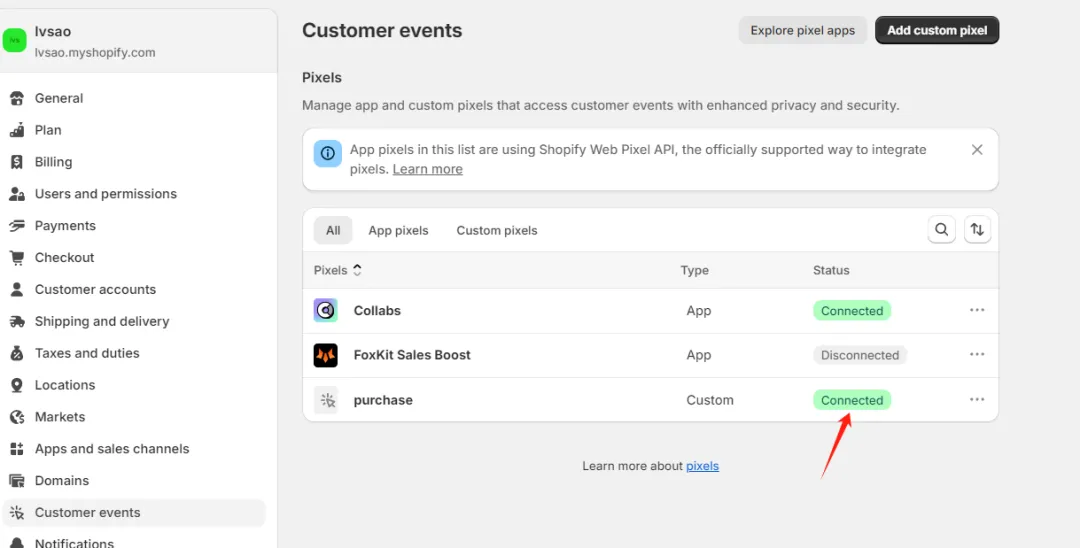The image size is (1080, 548).
Task: Select the All pixels tab
Action: tap(333, 231)
